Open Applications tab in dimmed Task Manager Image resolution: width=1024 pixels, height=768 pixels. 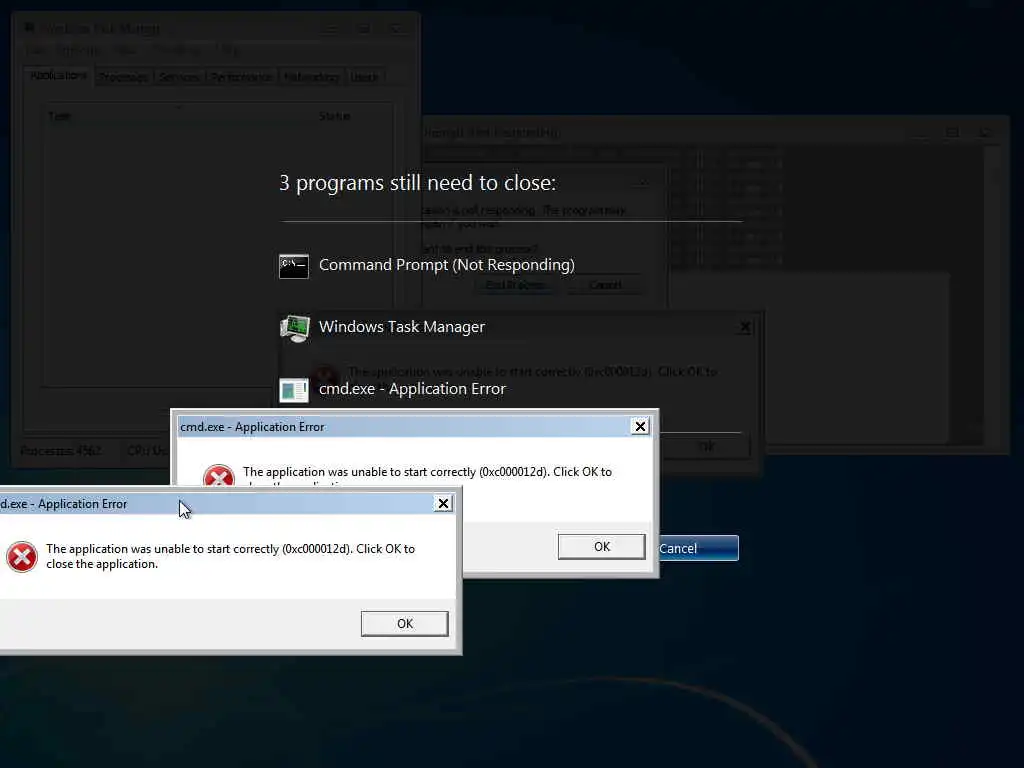pyautogui.click(x=58, y=76)
